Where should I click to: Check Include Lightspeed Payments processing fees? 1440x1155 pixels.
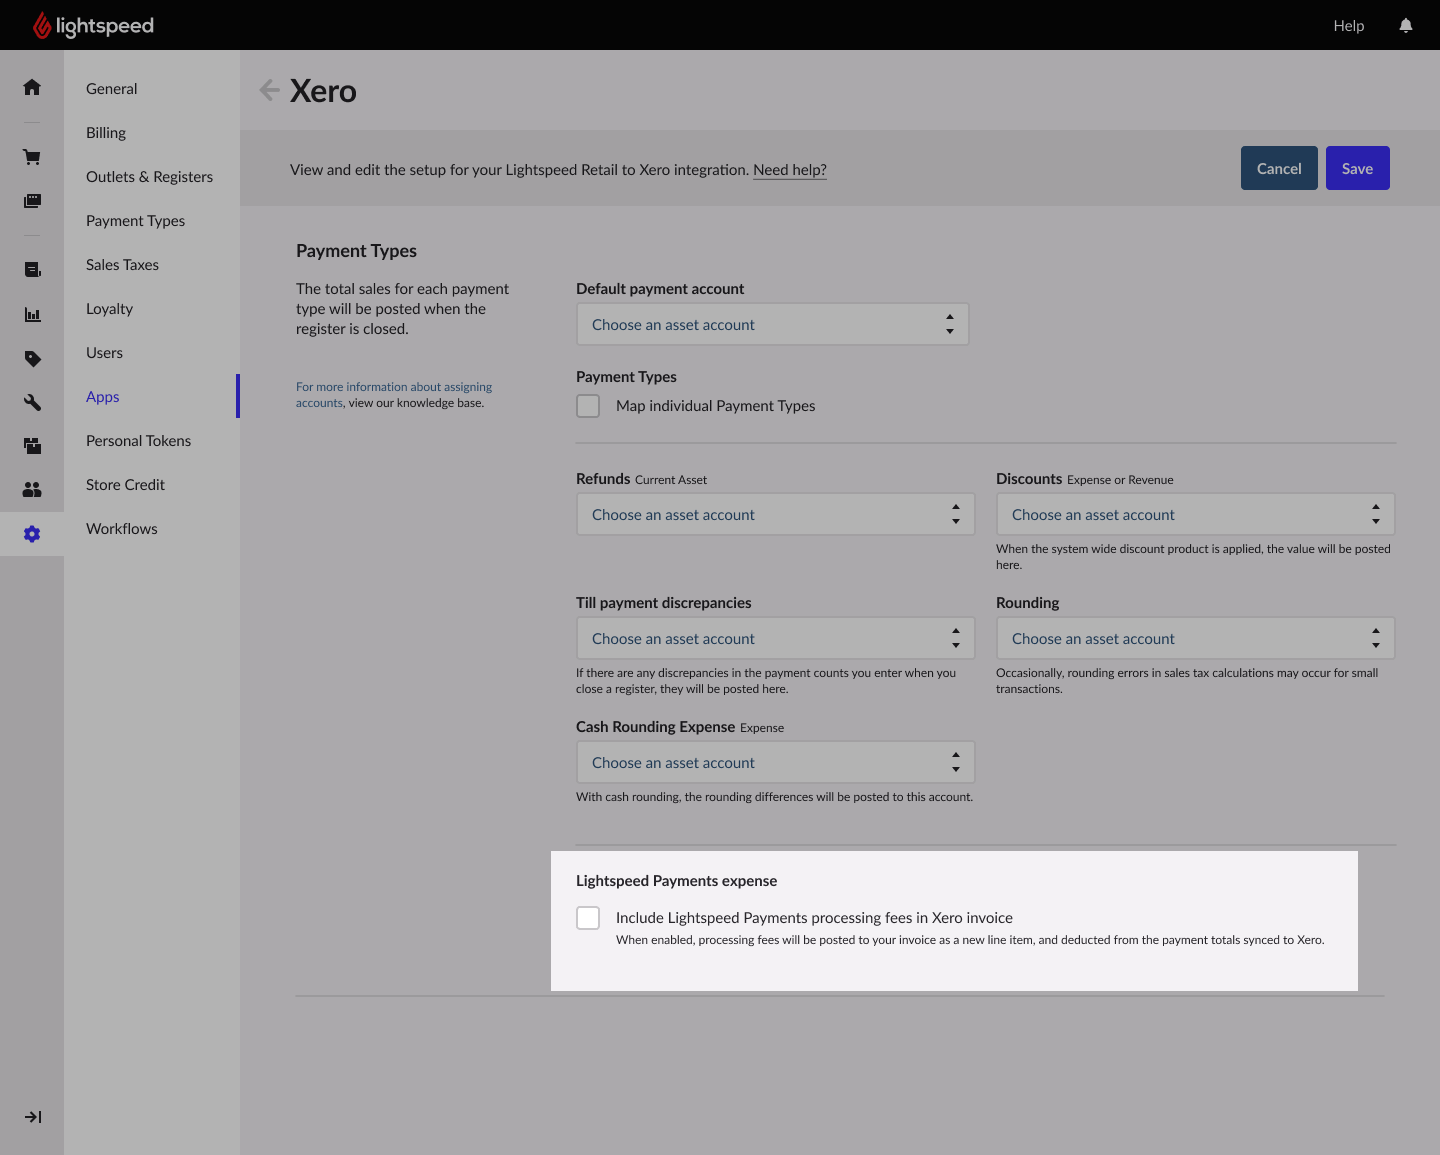click(588, 918)
